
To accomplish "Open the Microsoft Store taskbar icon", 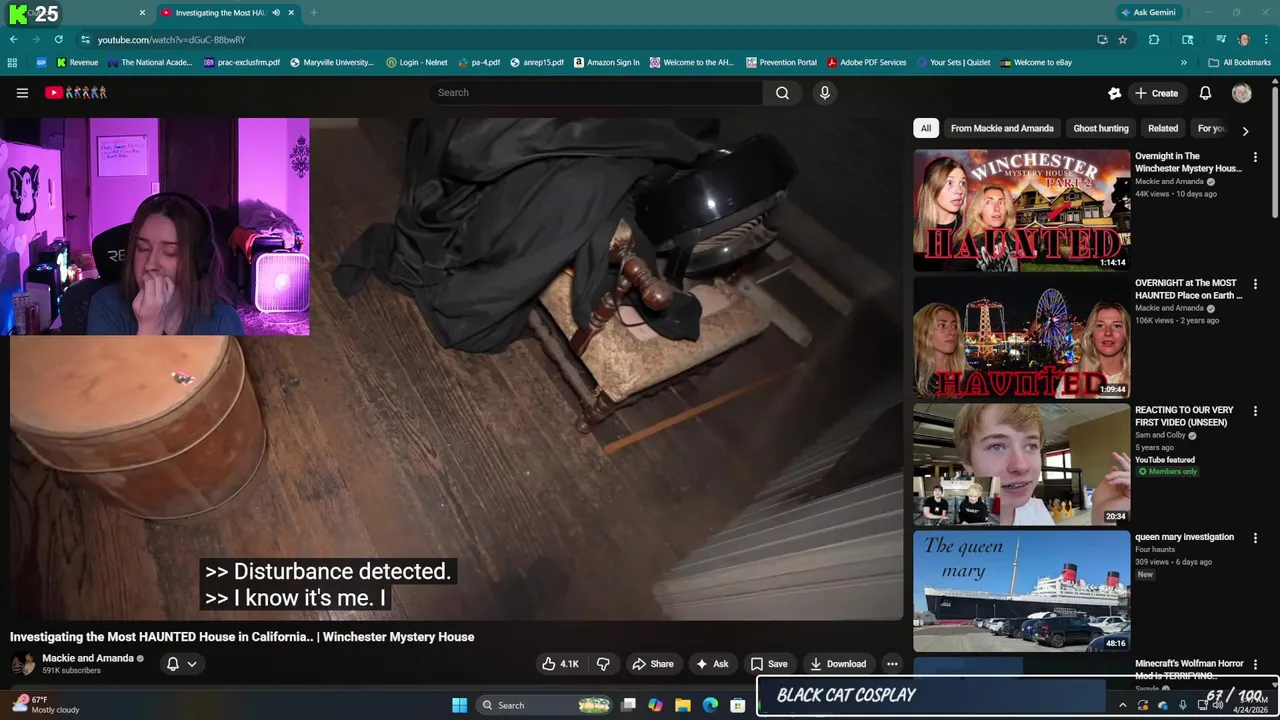I will [738, 705].
